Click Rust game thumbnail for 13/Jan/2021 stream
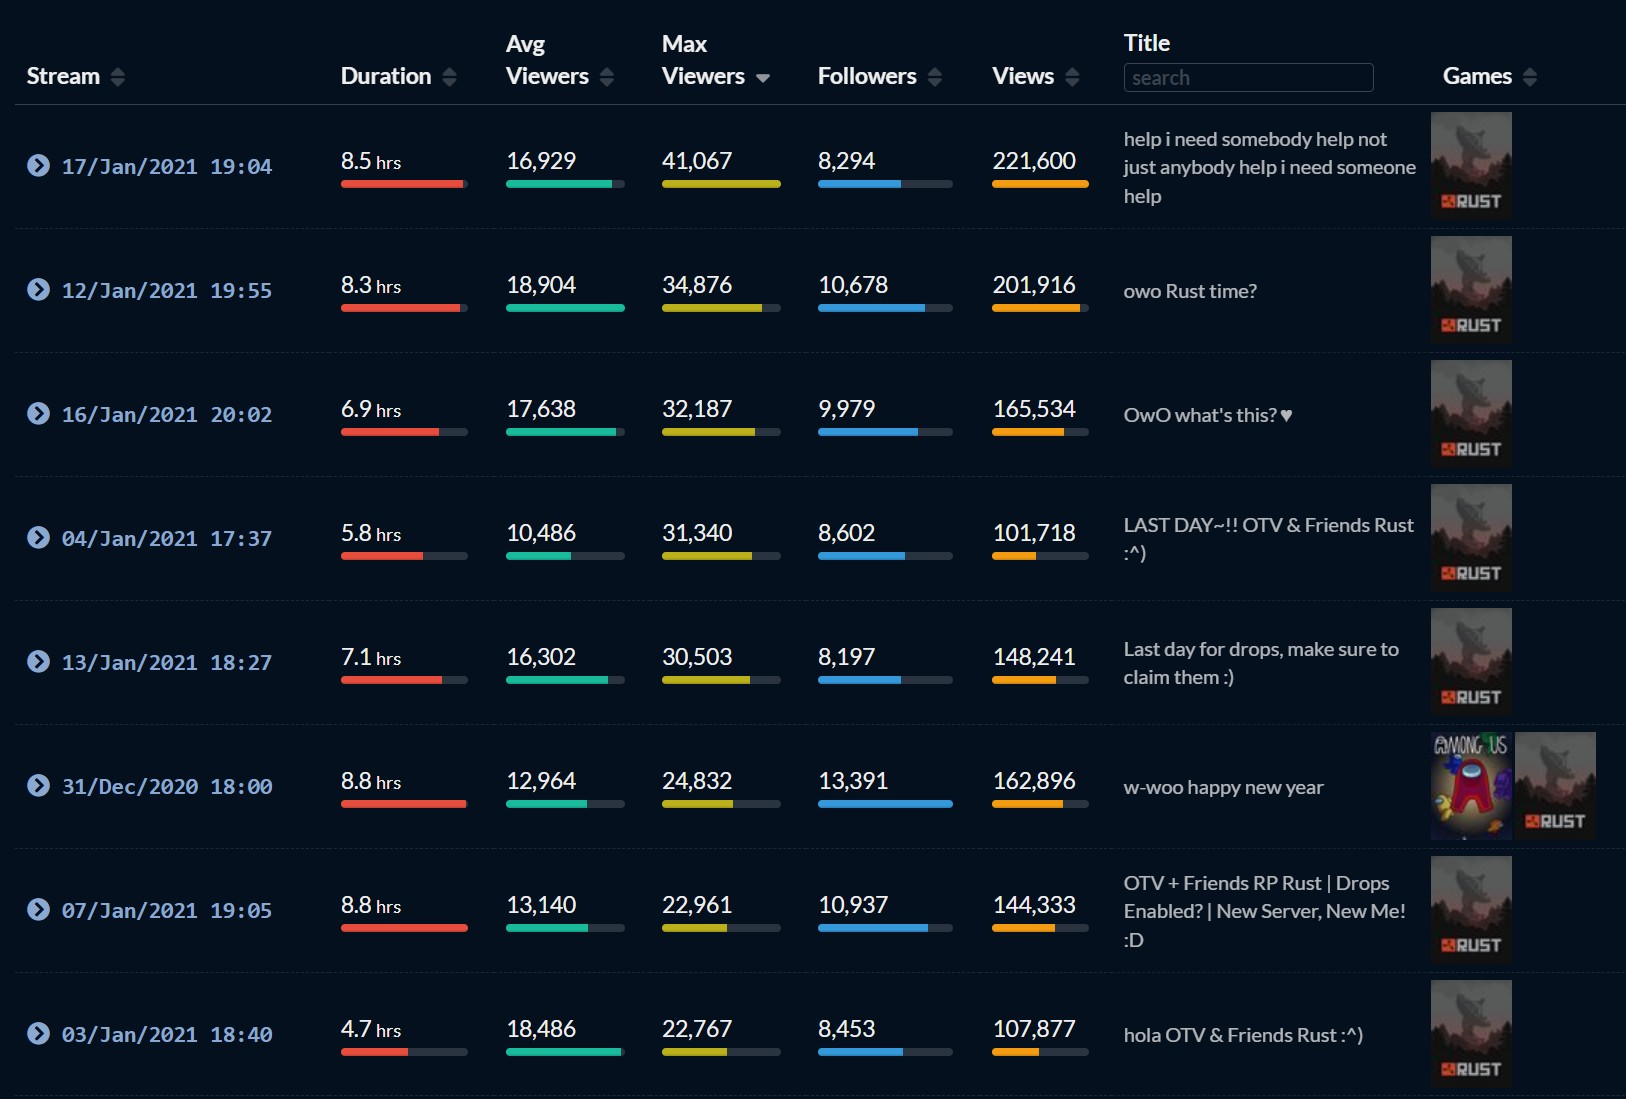 click(1471, 661)
